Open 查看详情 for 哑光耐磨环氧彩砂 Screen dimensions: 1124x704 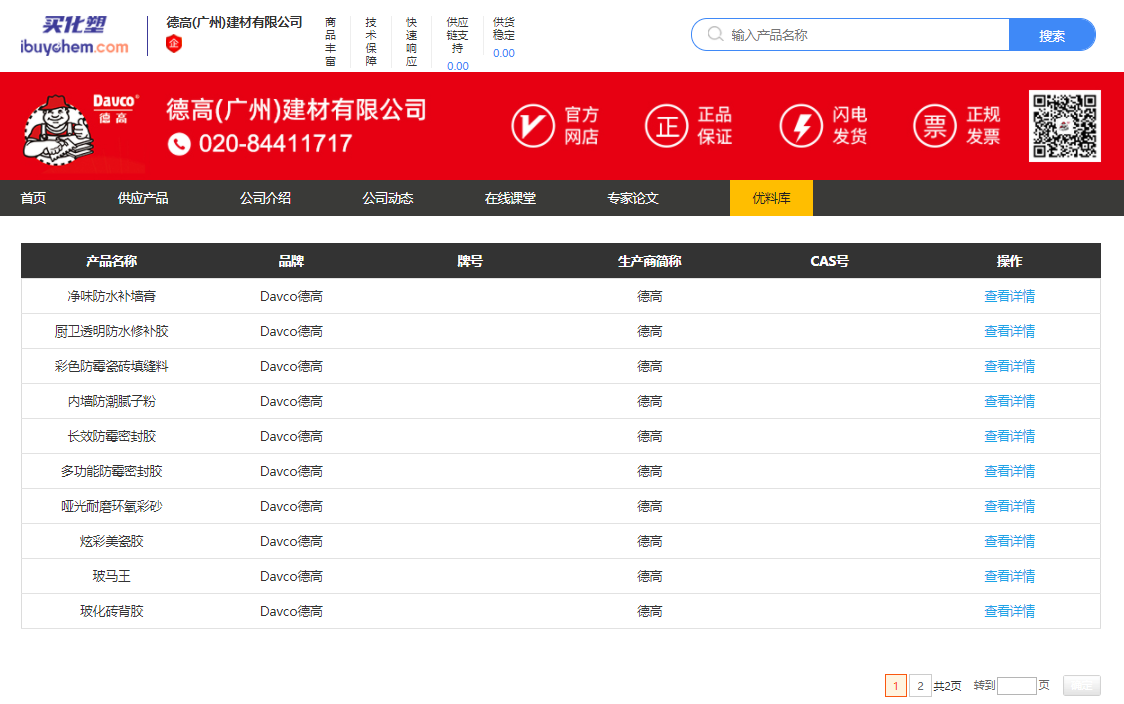[x=1009, y=506]
